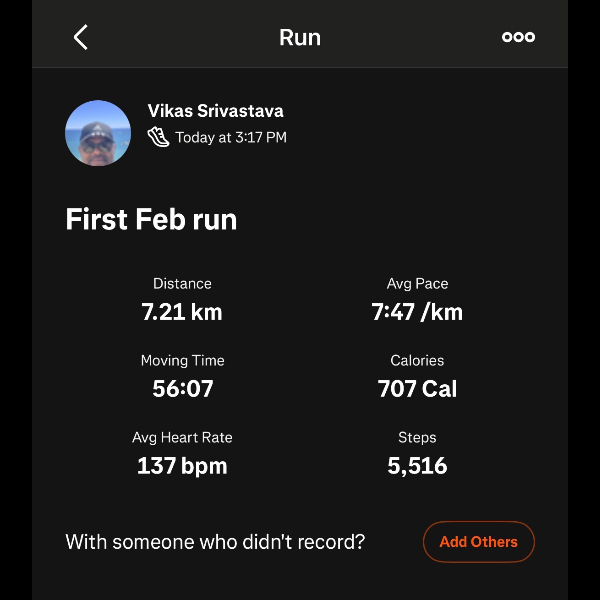600x600 pixels.
Task: Select the First Feb run title
Action: pyautogui.click(x=151, y=219)
